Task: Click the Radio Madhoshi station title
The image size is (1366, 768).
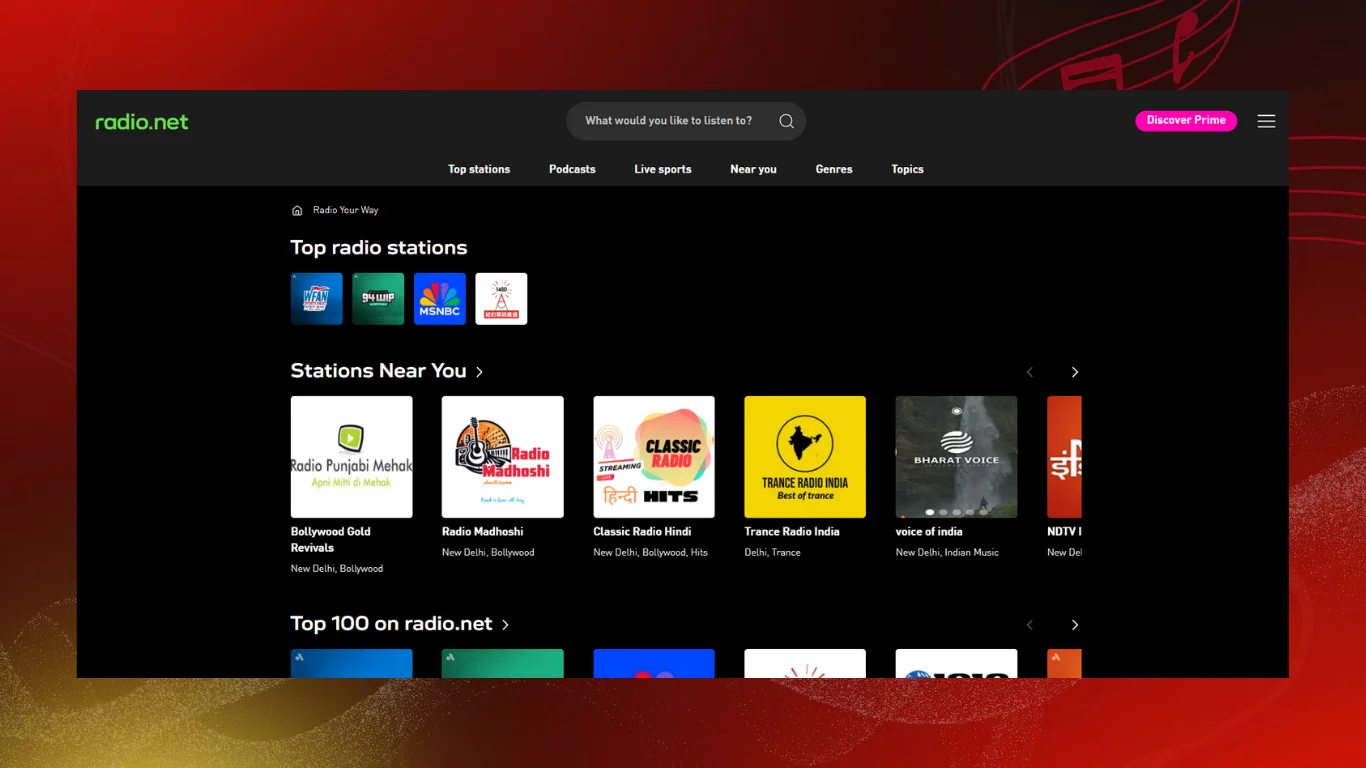Action: point(482,532)
